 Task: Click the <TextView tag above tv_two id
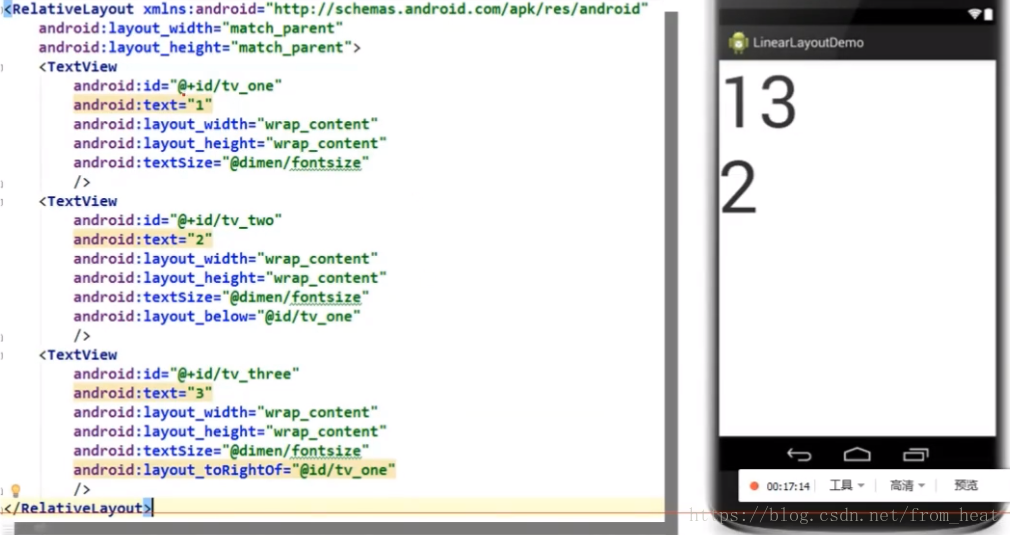pyautogui.click(x=78, y=202)
